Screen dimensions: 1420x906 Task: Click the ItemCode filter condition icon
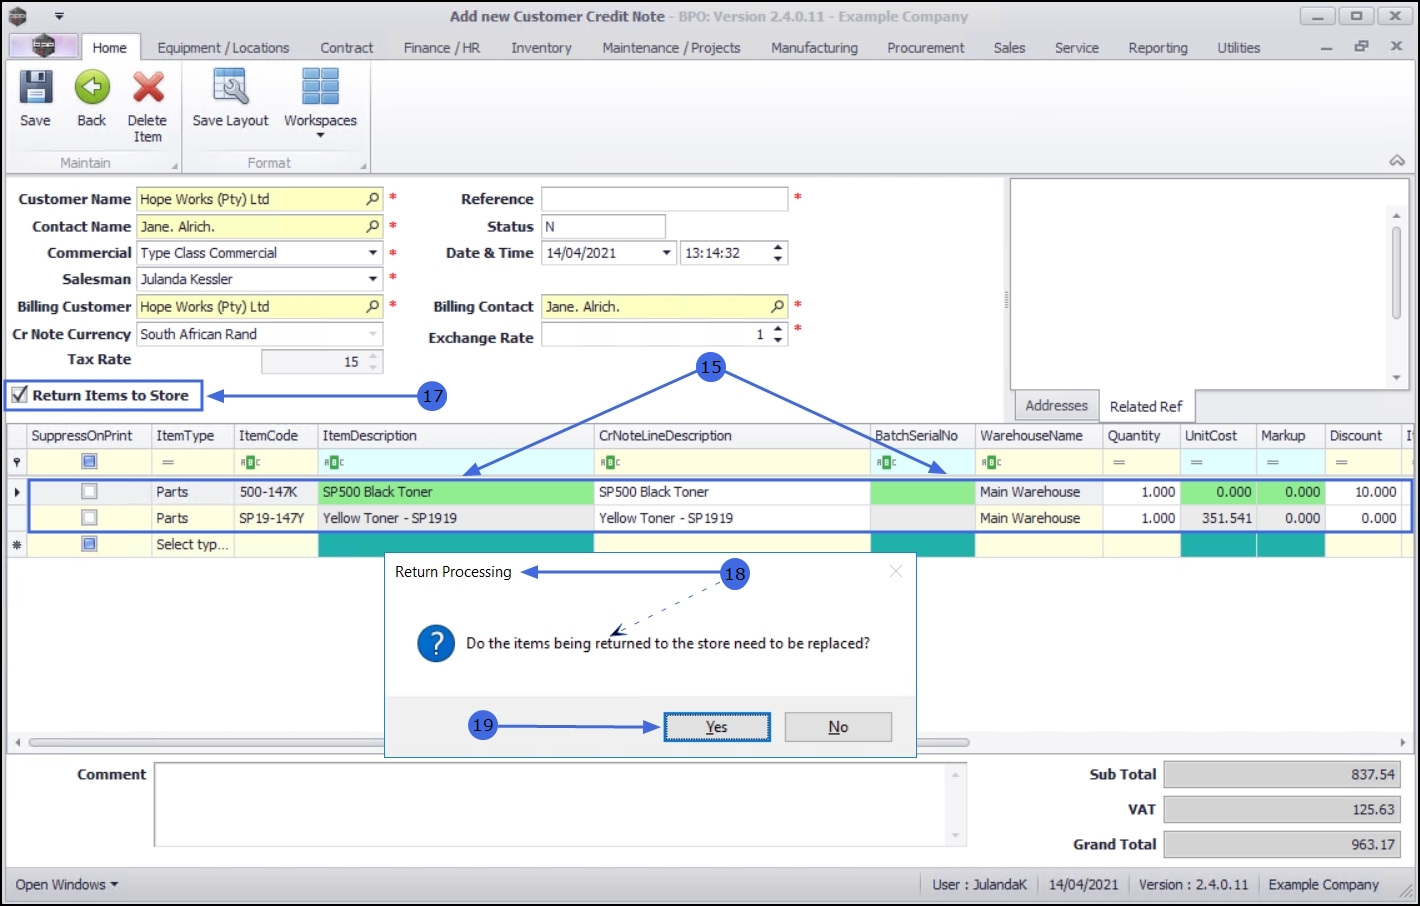[250, 462]
